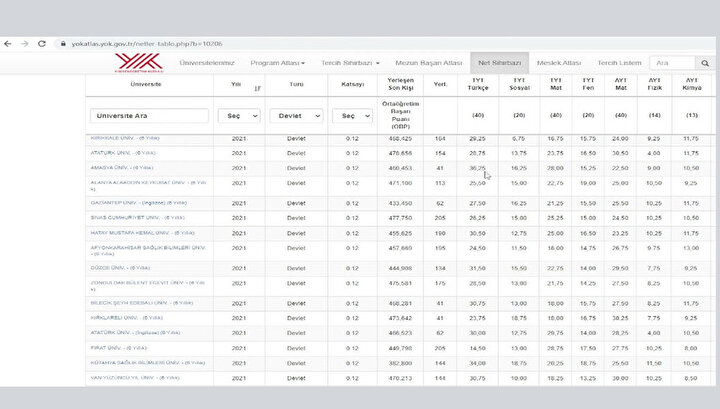Click the Üniversite column header

coord(146,84)
